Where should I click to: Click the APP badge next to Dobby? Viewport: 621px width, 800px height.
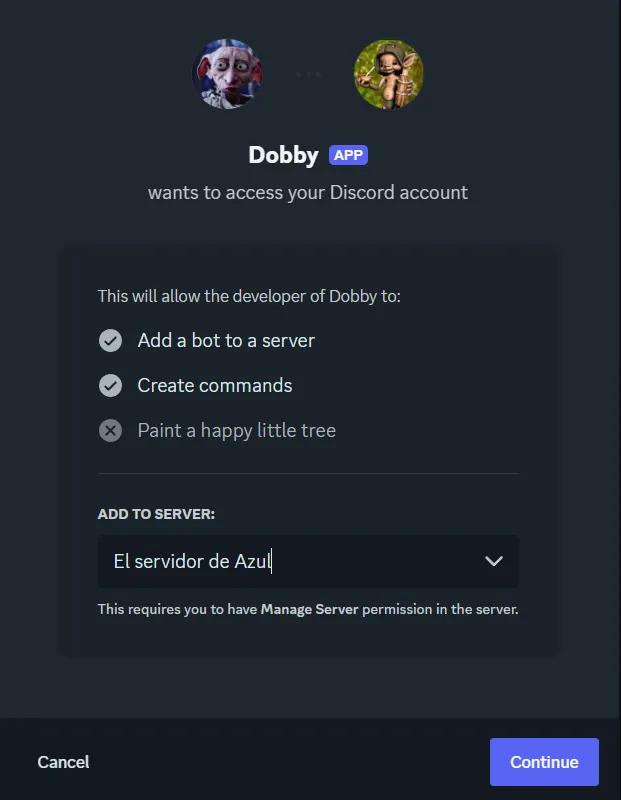(348, 155)
